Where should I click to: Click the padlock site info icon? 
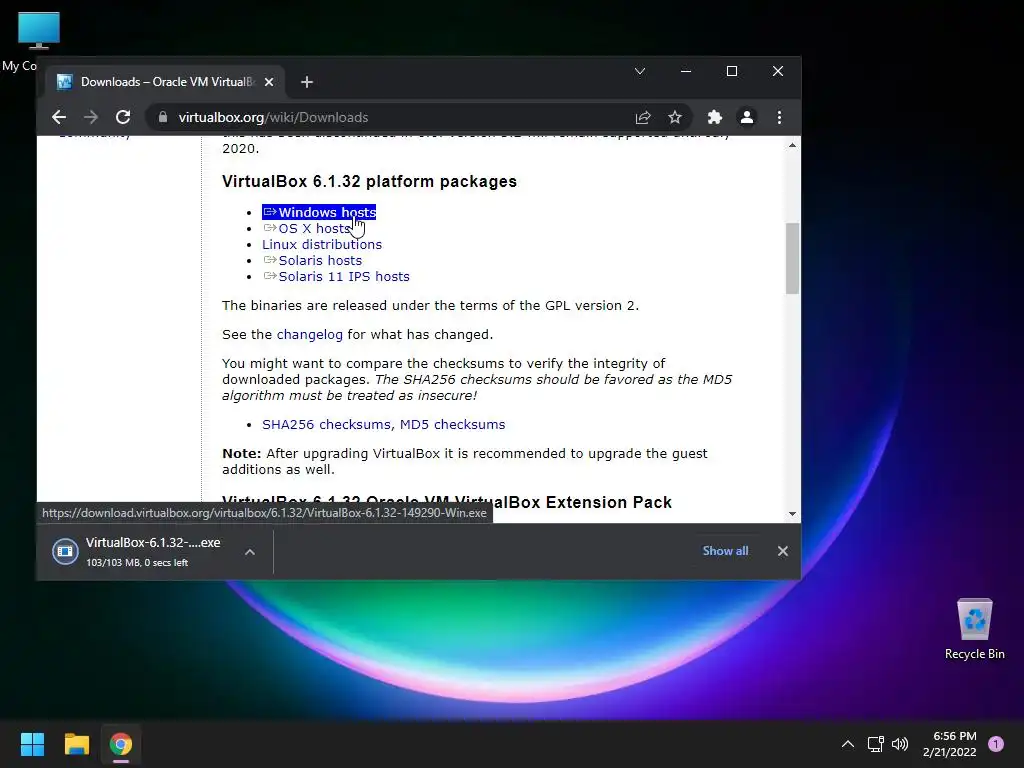pyautogui.click(x=163, y=118)
